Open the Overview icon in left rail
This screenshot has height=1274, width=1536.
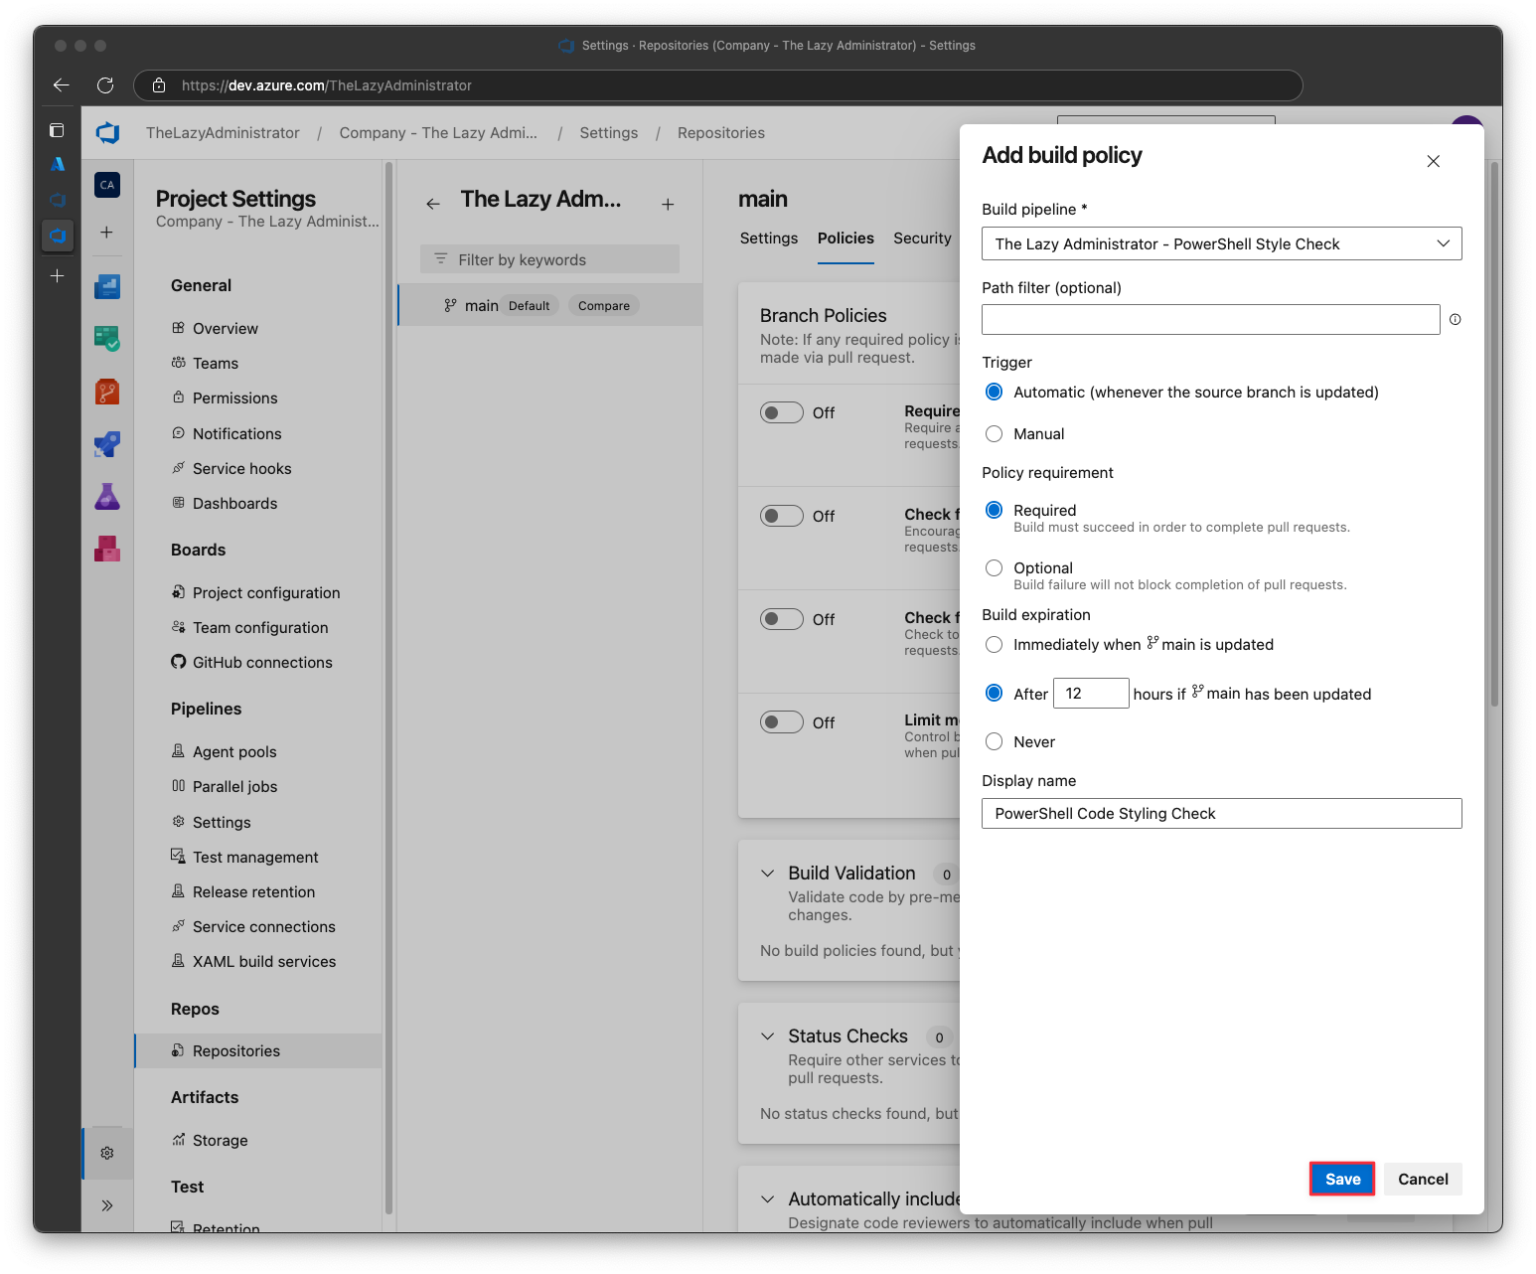(107, 287)
